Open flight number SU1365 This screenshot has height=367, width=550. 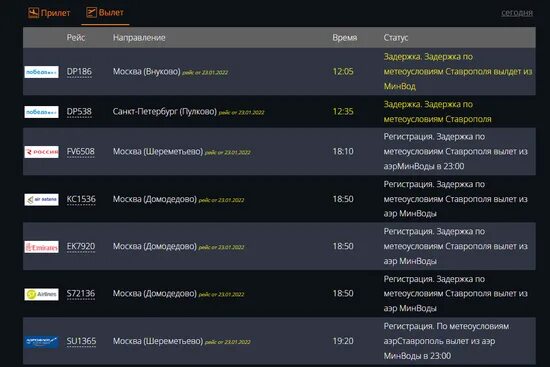coord(81,341)
